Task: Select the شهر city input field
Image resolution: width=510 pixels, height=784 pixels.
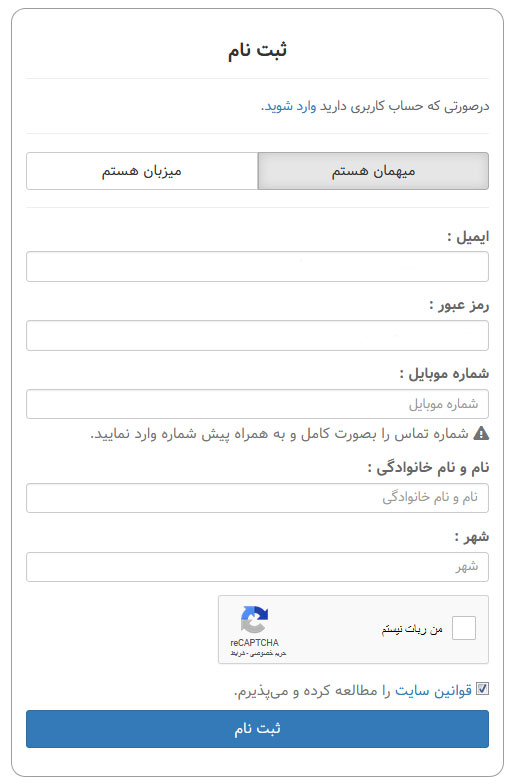Action: [x=257, y=567]
